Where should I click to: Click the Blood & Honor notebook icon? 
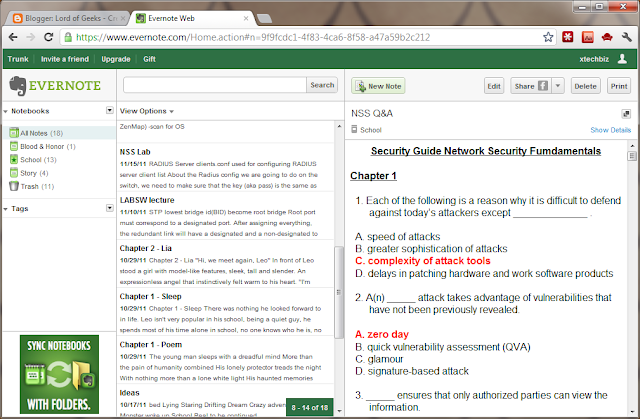(x=14, y=146)
